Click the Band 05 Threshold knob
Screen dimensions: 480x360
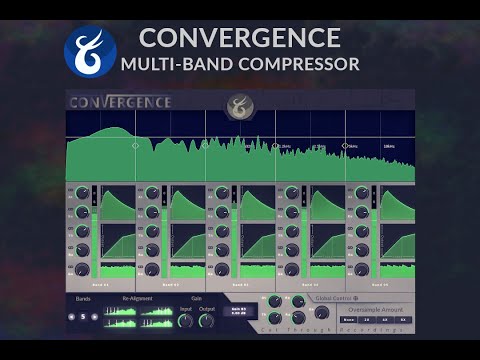click(362, 231)
